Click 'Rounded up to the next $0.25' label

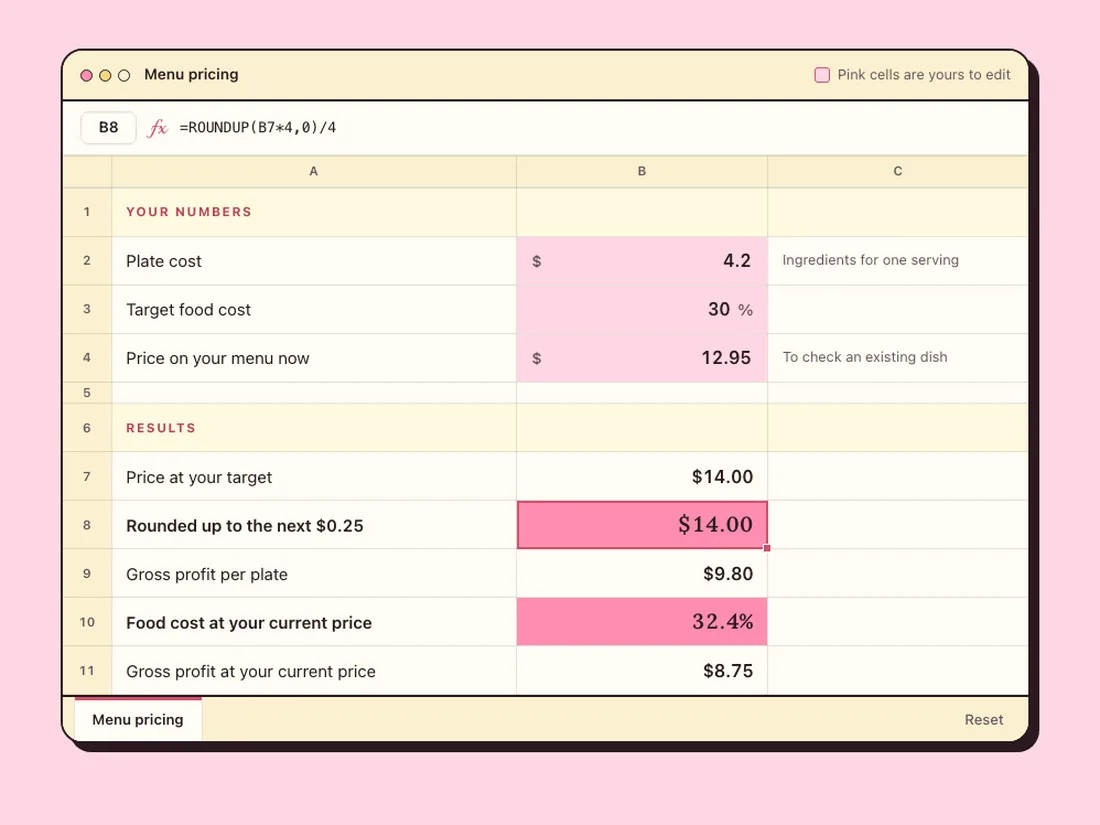[x=245, y=525]
